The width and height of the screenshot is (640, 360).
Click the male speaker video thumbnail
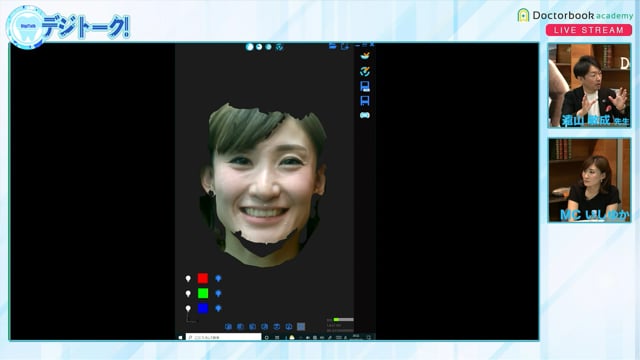(x=589, y=86)
